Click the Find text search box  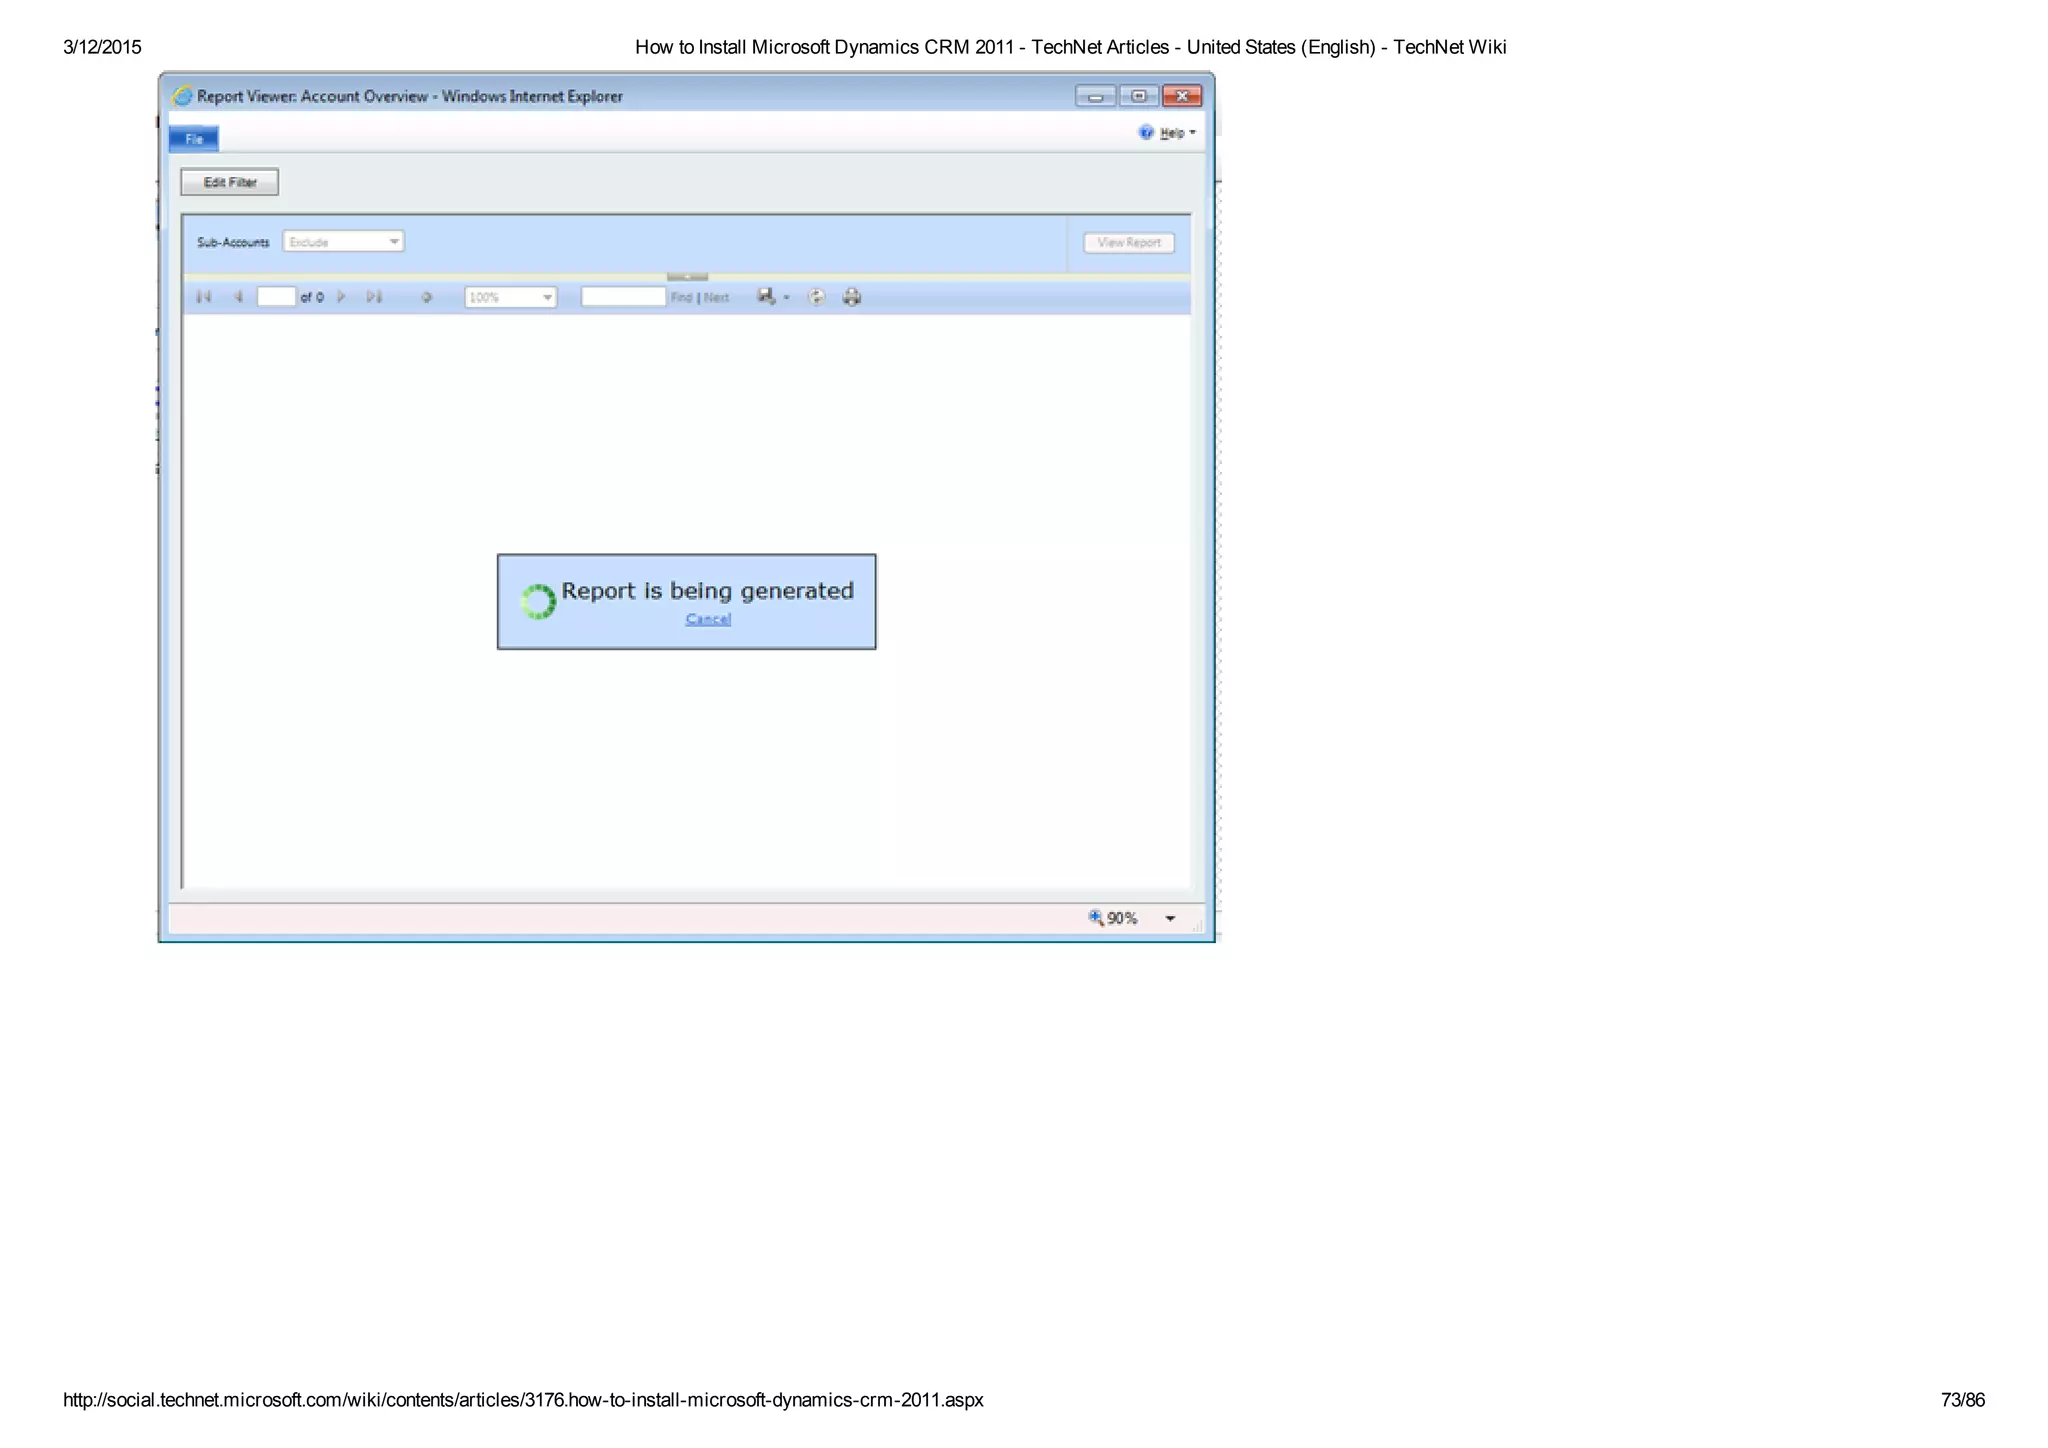click(x=624, y=297)
